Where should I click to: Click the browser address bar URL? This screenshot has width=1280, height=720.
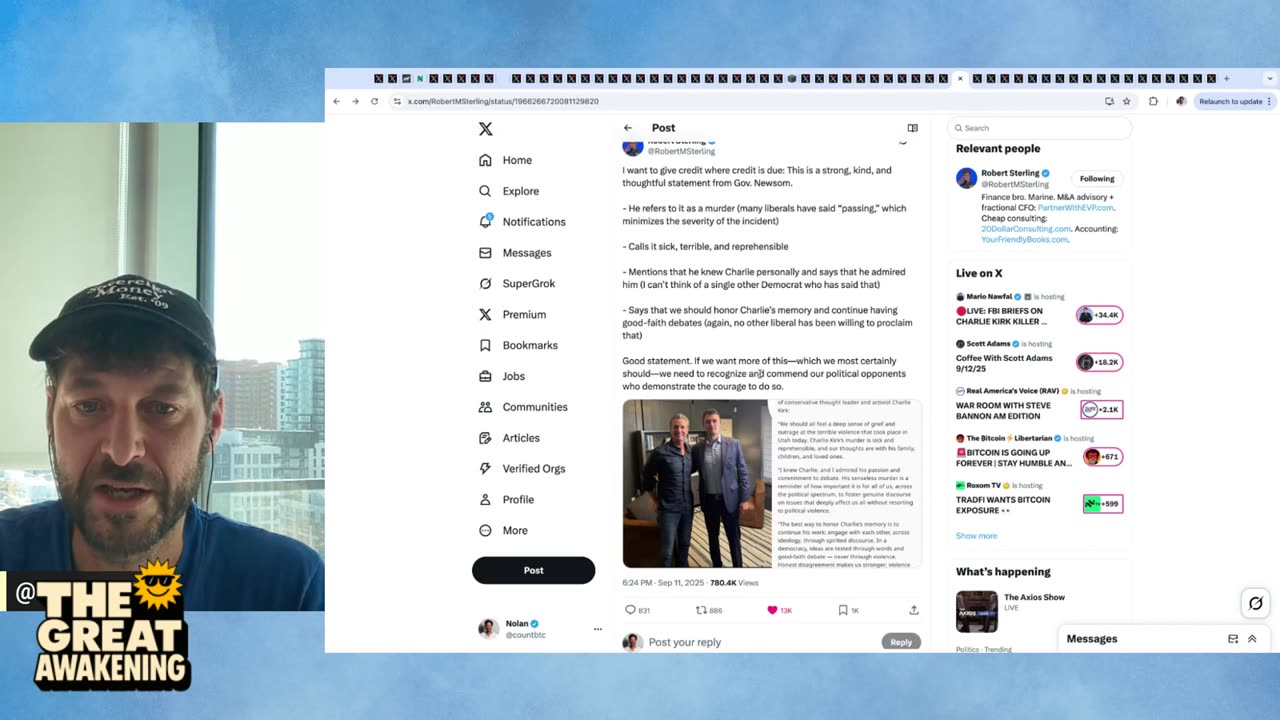[503, 101]
